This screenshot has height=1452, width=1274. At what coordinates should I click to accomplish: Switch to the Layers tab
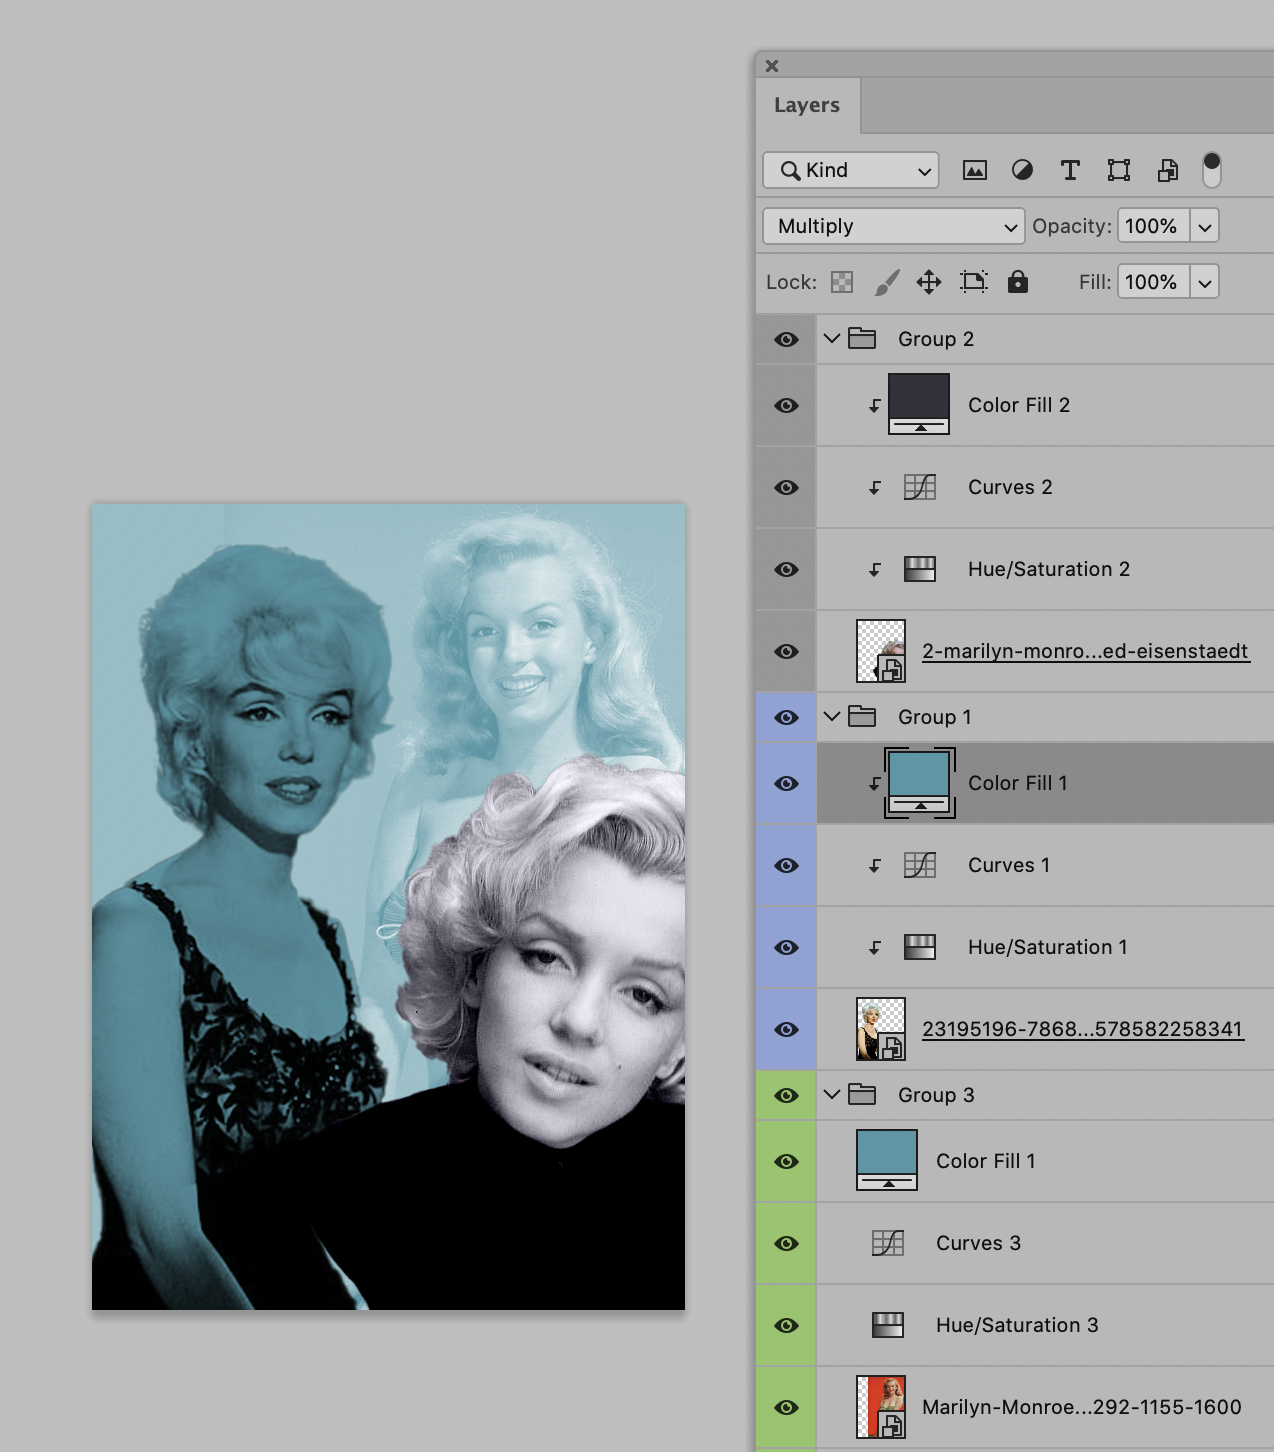coord(806,104)
